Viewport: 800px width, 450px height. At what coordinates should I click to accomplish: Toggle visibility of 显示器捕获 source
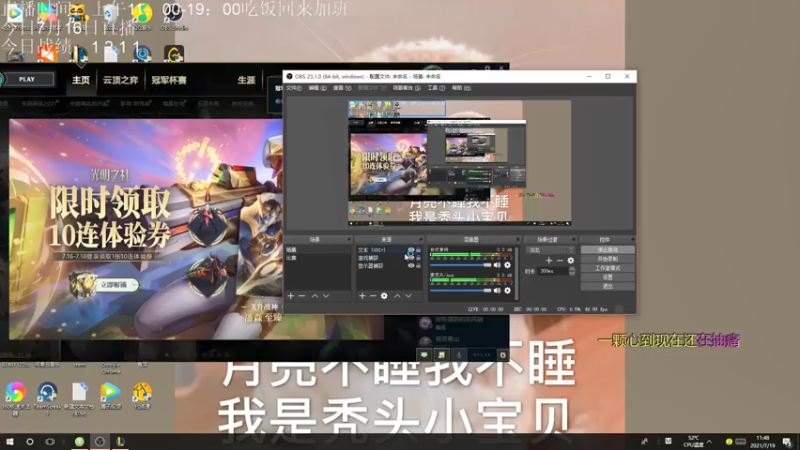pos(411,266)
